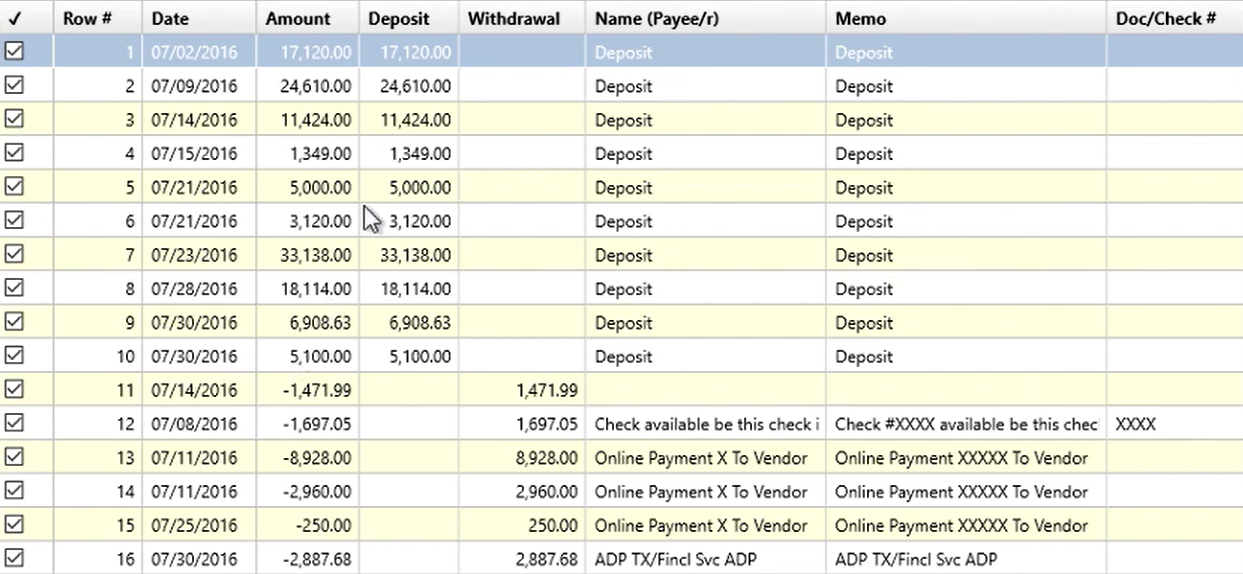Select the date cell 07/28/2016

coord(199,289)
